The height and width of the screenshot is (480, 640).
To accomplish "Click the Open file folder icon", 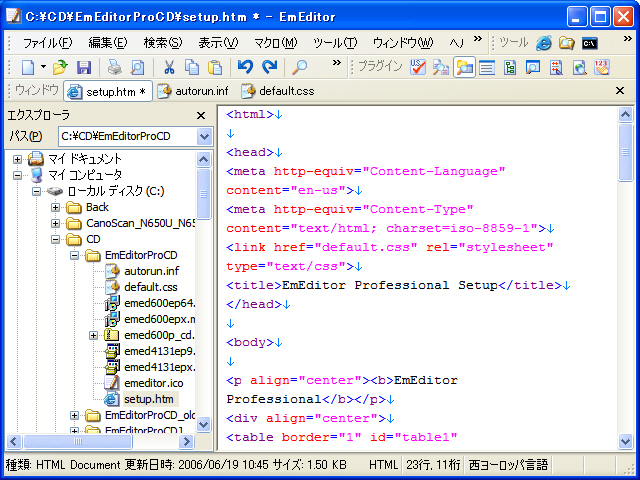I will (x=60, y=67).
